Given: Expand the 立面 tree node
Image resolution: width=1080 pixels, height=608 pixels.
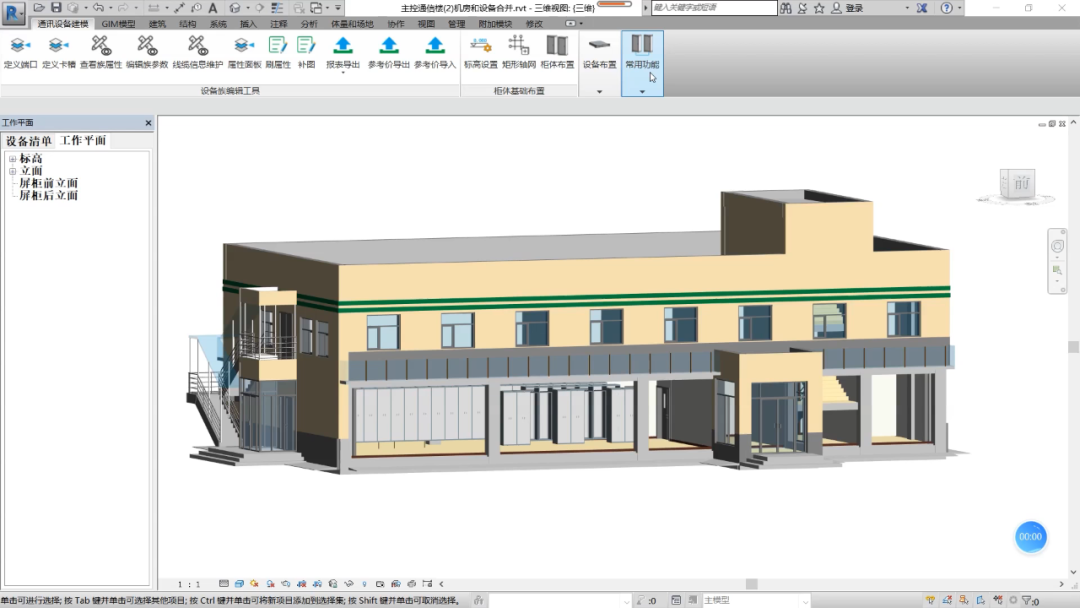Looking at the screenshot, I should pyautogui.click(x=13, y=171).
